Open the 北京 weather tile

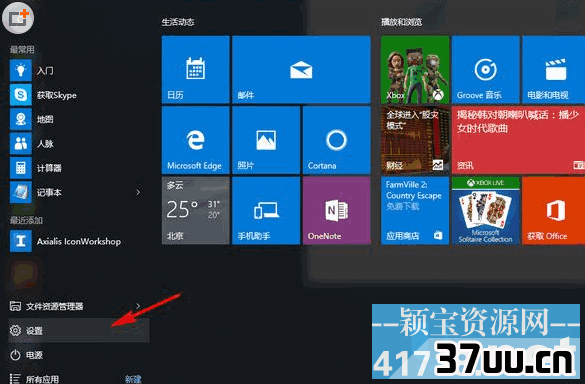tap(195, 210)
